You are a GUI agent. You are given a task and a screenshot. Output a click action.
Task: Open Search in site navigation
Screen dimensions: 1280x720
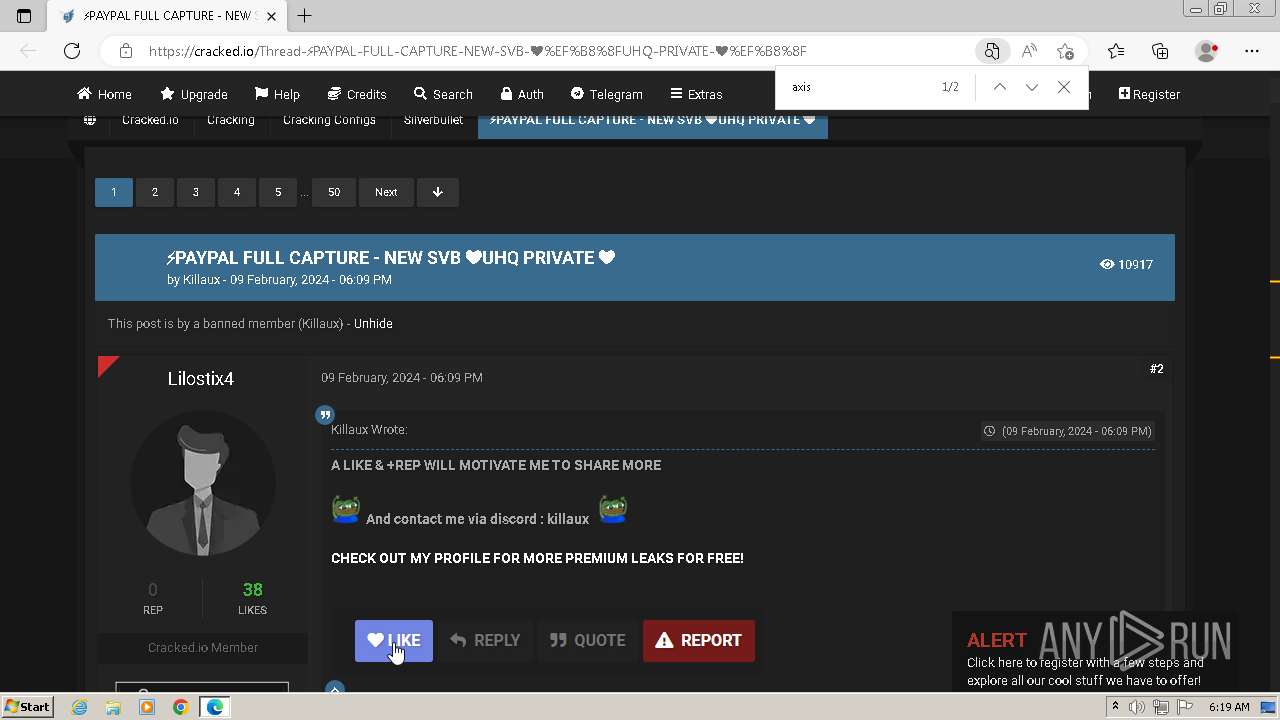[x=443, y=94]
